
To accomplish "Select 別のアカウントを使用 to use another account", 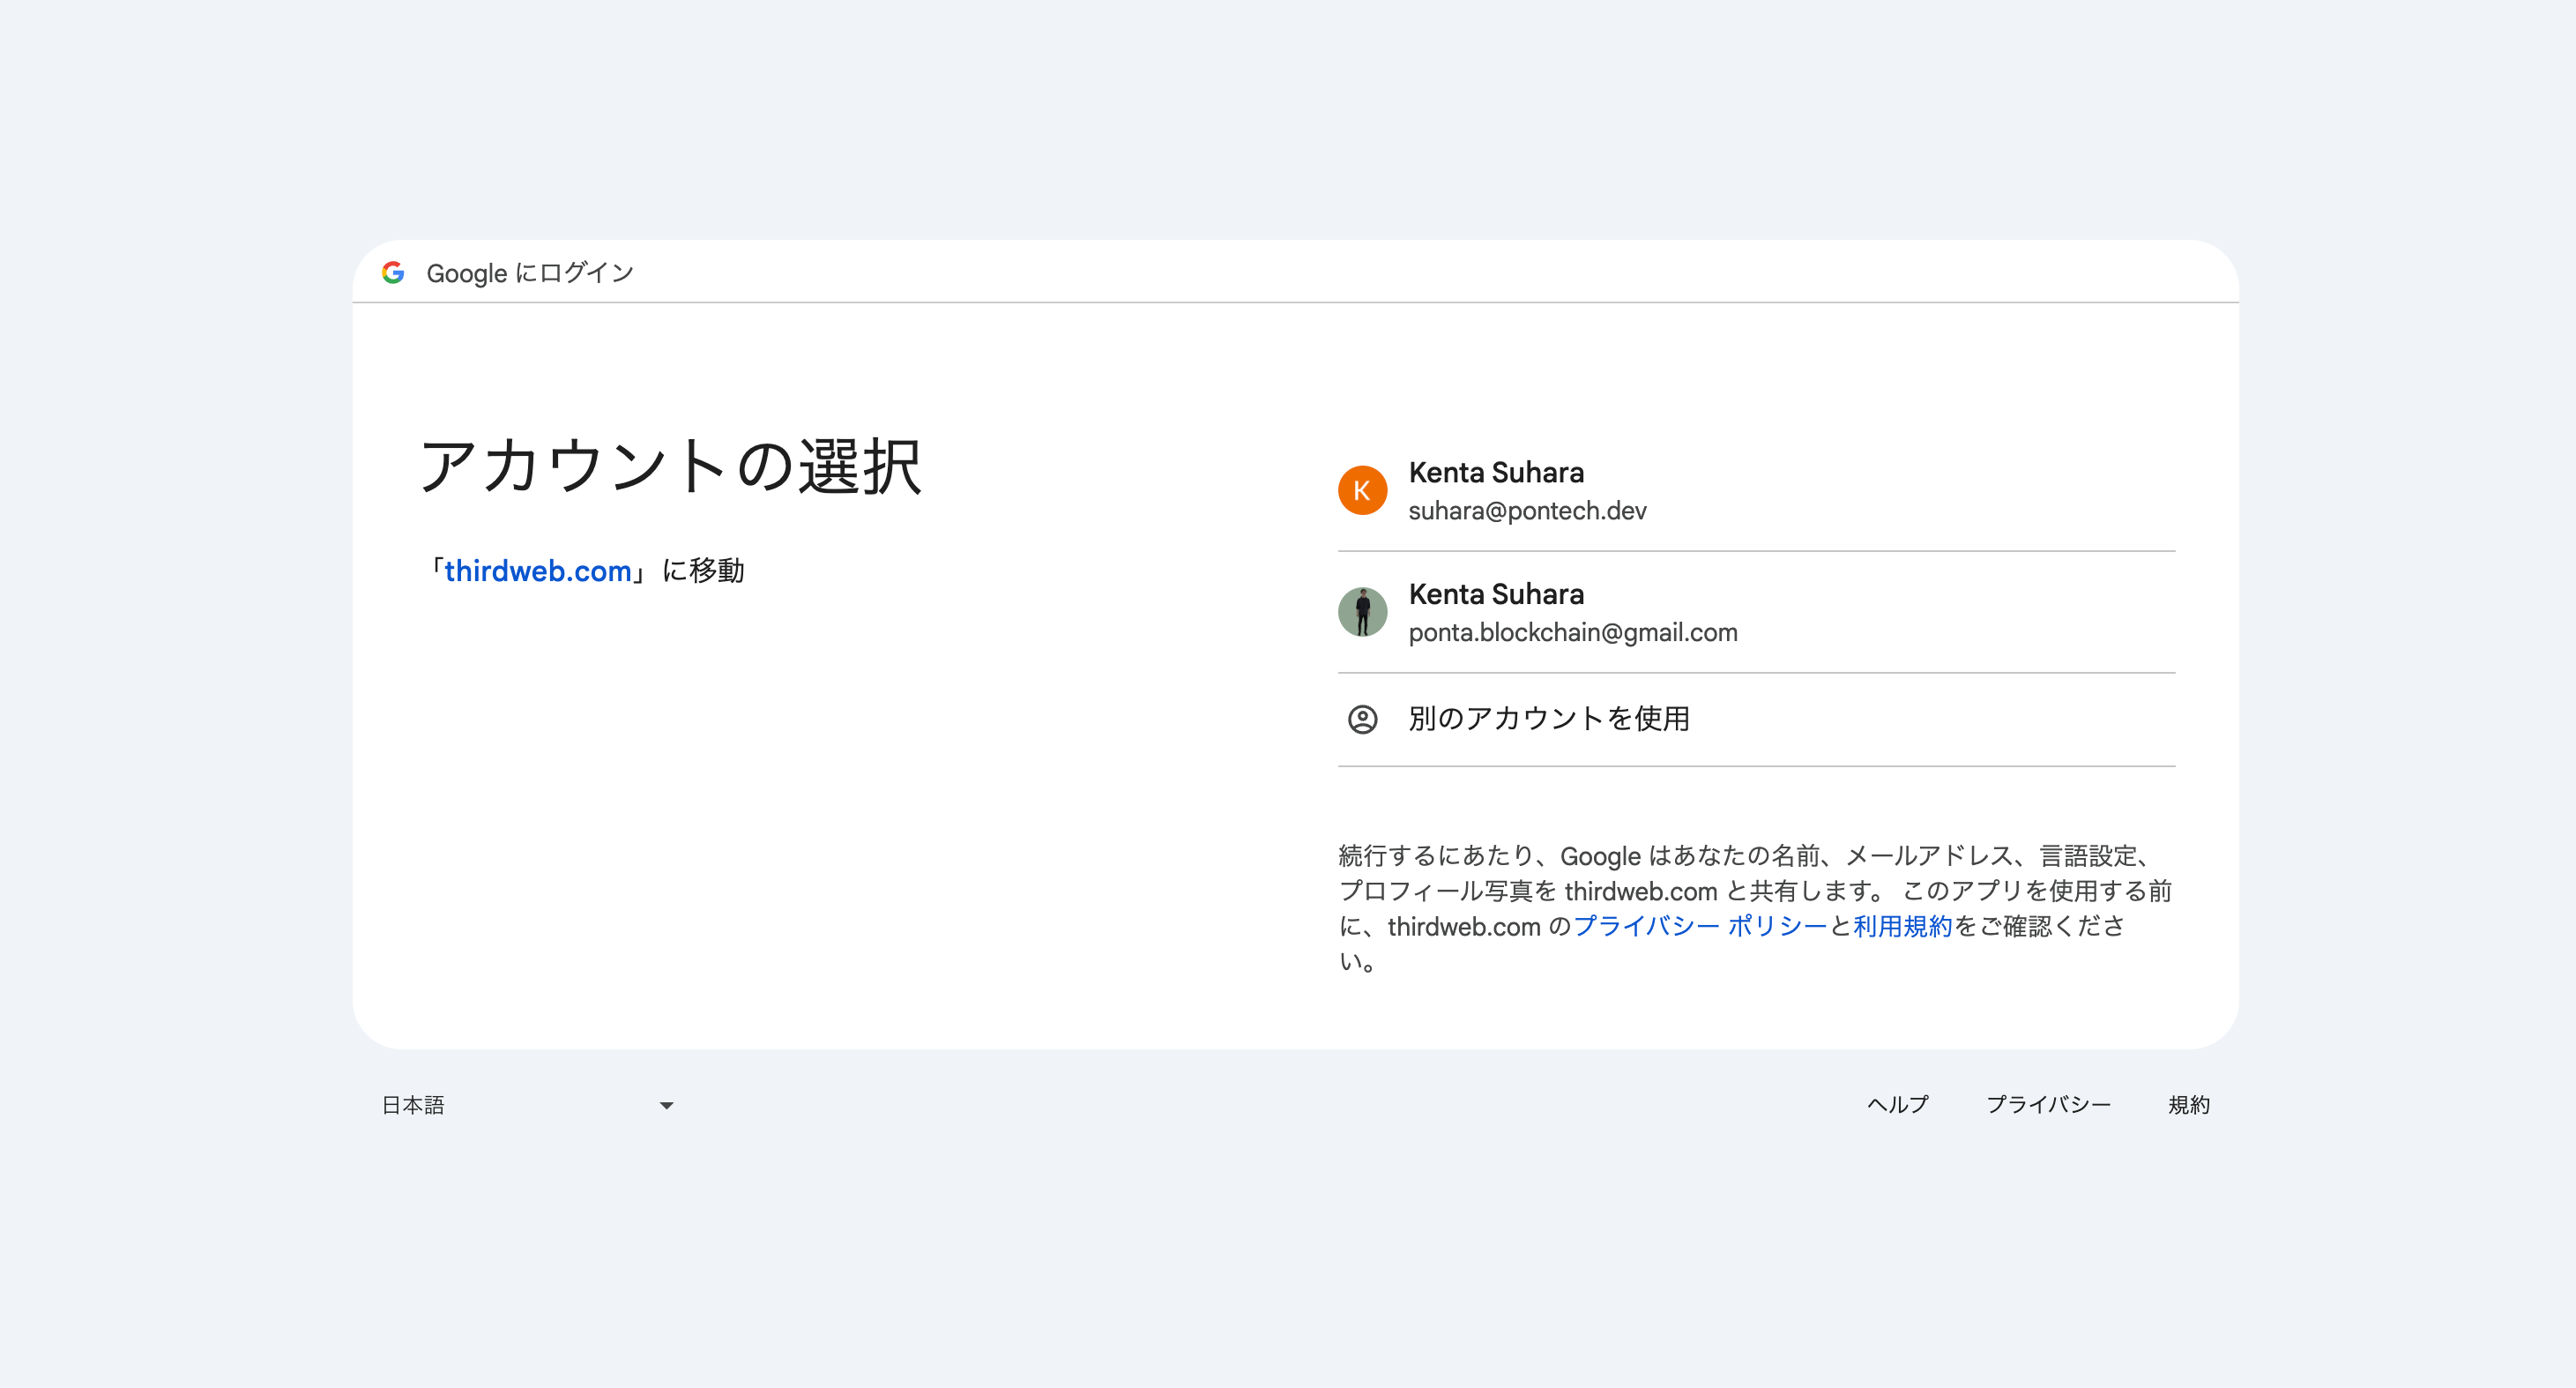I will point(1756,719).
